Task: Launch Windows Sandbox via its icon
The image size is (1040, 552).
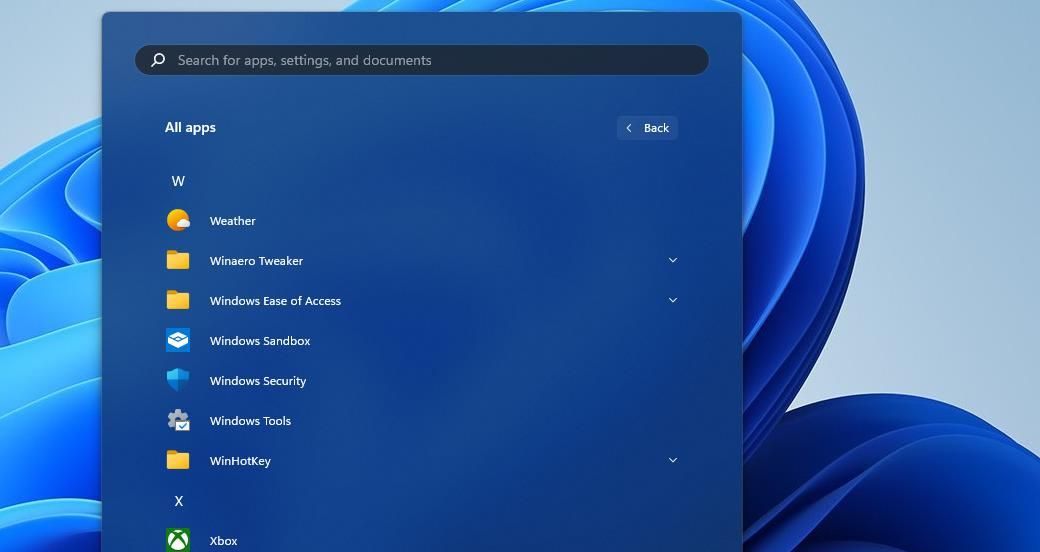Action: click(x=178, y=340)
